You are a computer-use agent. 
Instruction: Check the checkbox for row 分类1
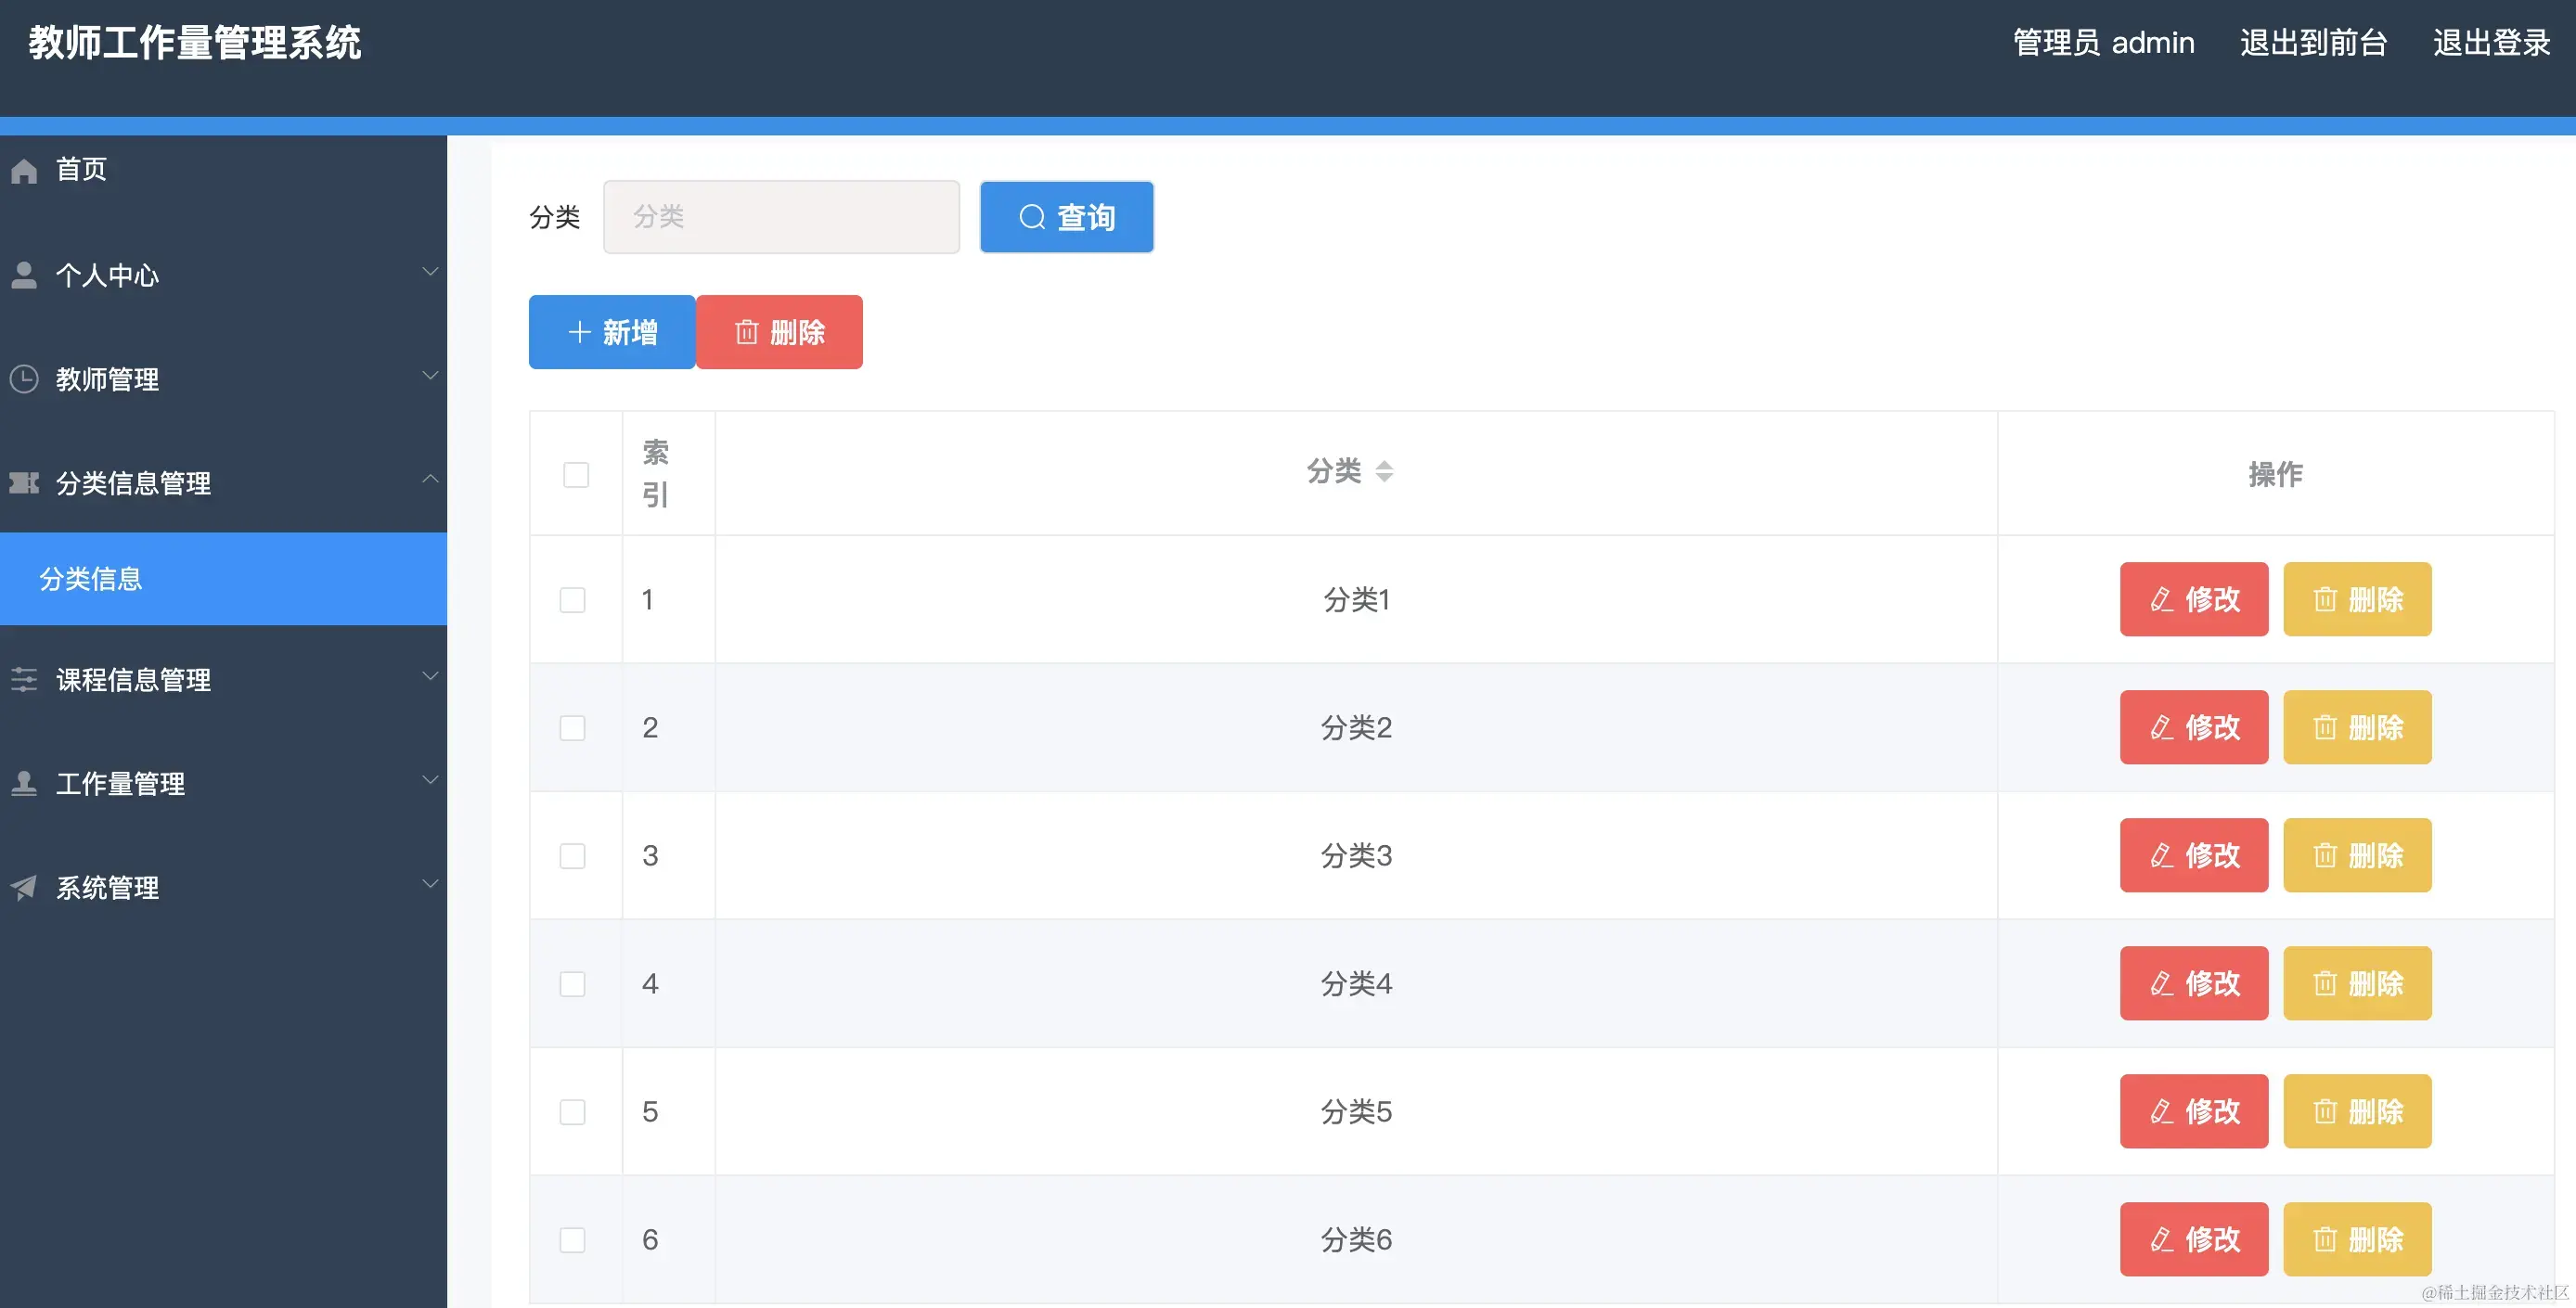point(573,600)
